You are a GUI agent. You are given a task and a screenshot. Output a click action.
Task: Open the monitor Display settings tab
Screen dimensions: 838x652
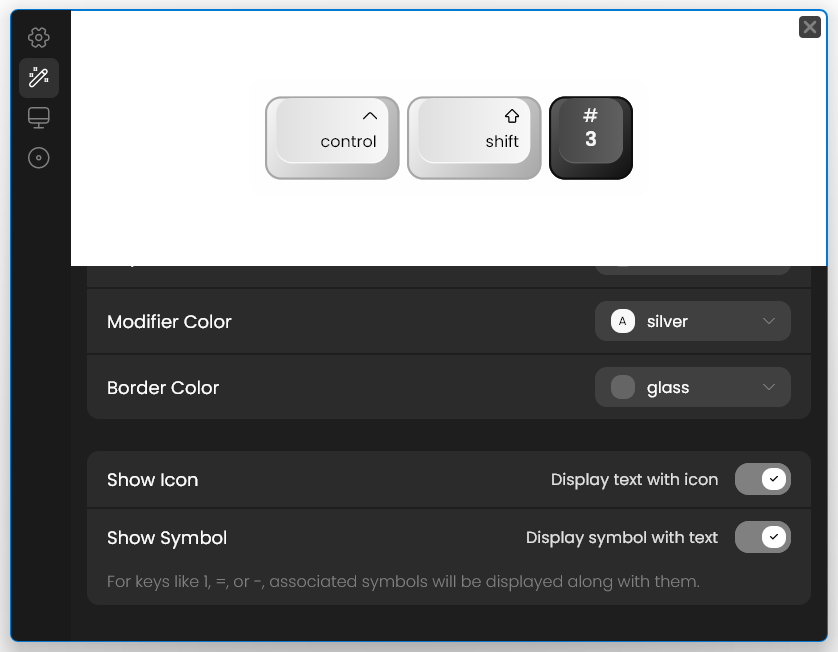coord(38,118)
